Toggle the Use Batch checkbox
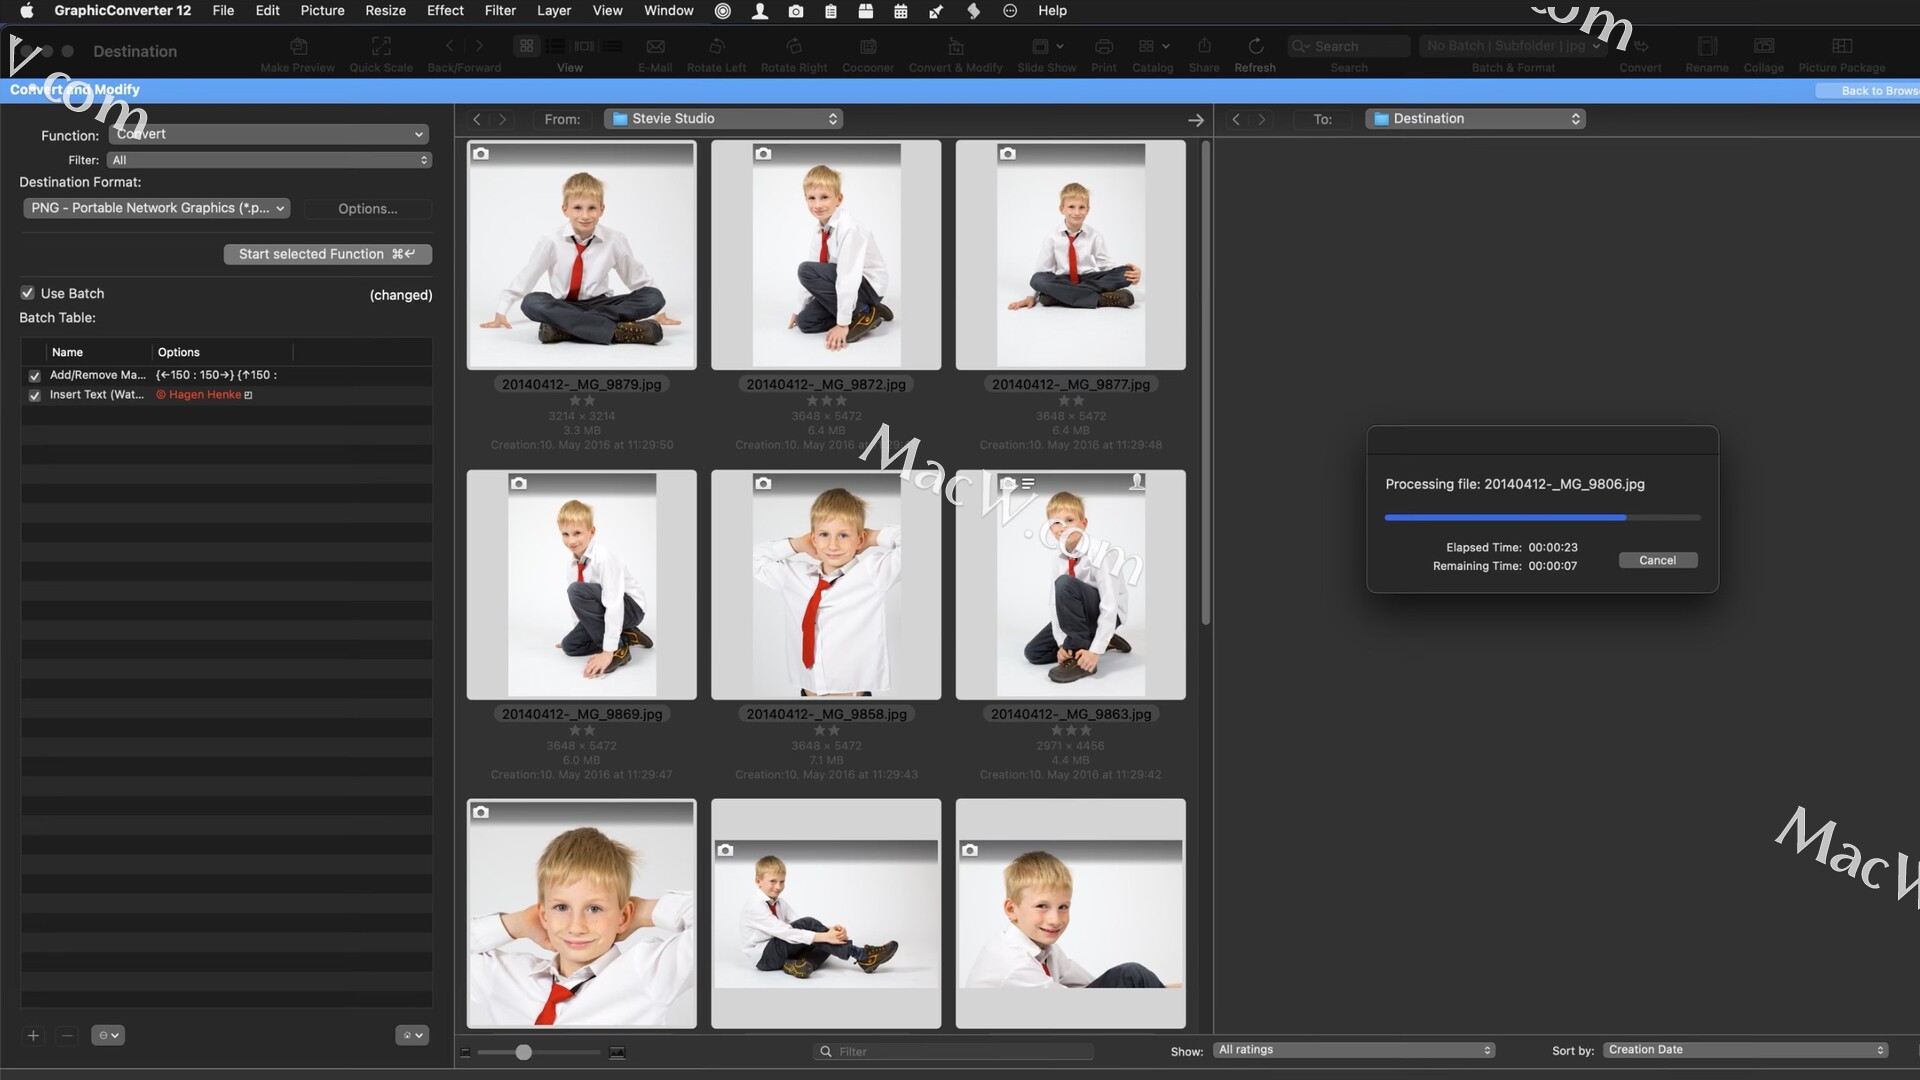 tap(28, 293)
